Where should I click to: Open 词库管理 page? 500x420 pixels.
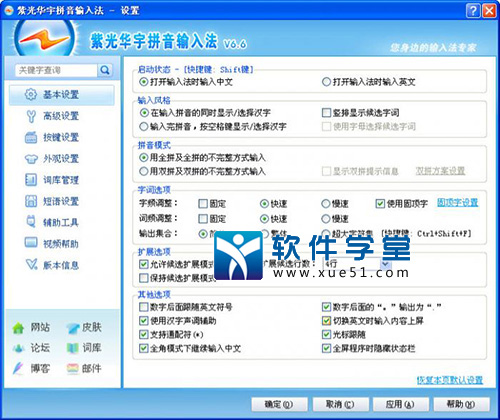click(61, 180)
